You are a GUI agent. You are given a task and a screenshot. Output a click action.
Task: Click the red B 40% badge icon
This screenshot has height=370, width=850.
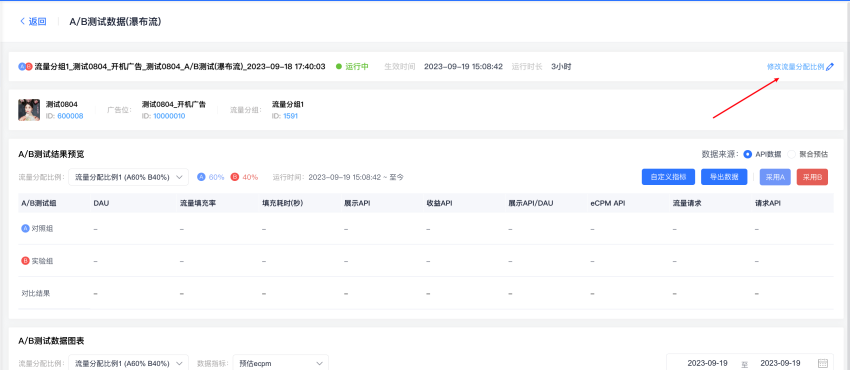tap(235, 177)
